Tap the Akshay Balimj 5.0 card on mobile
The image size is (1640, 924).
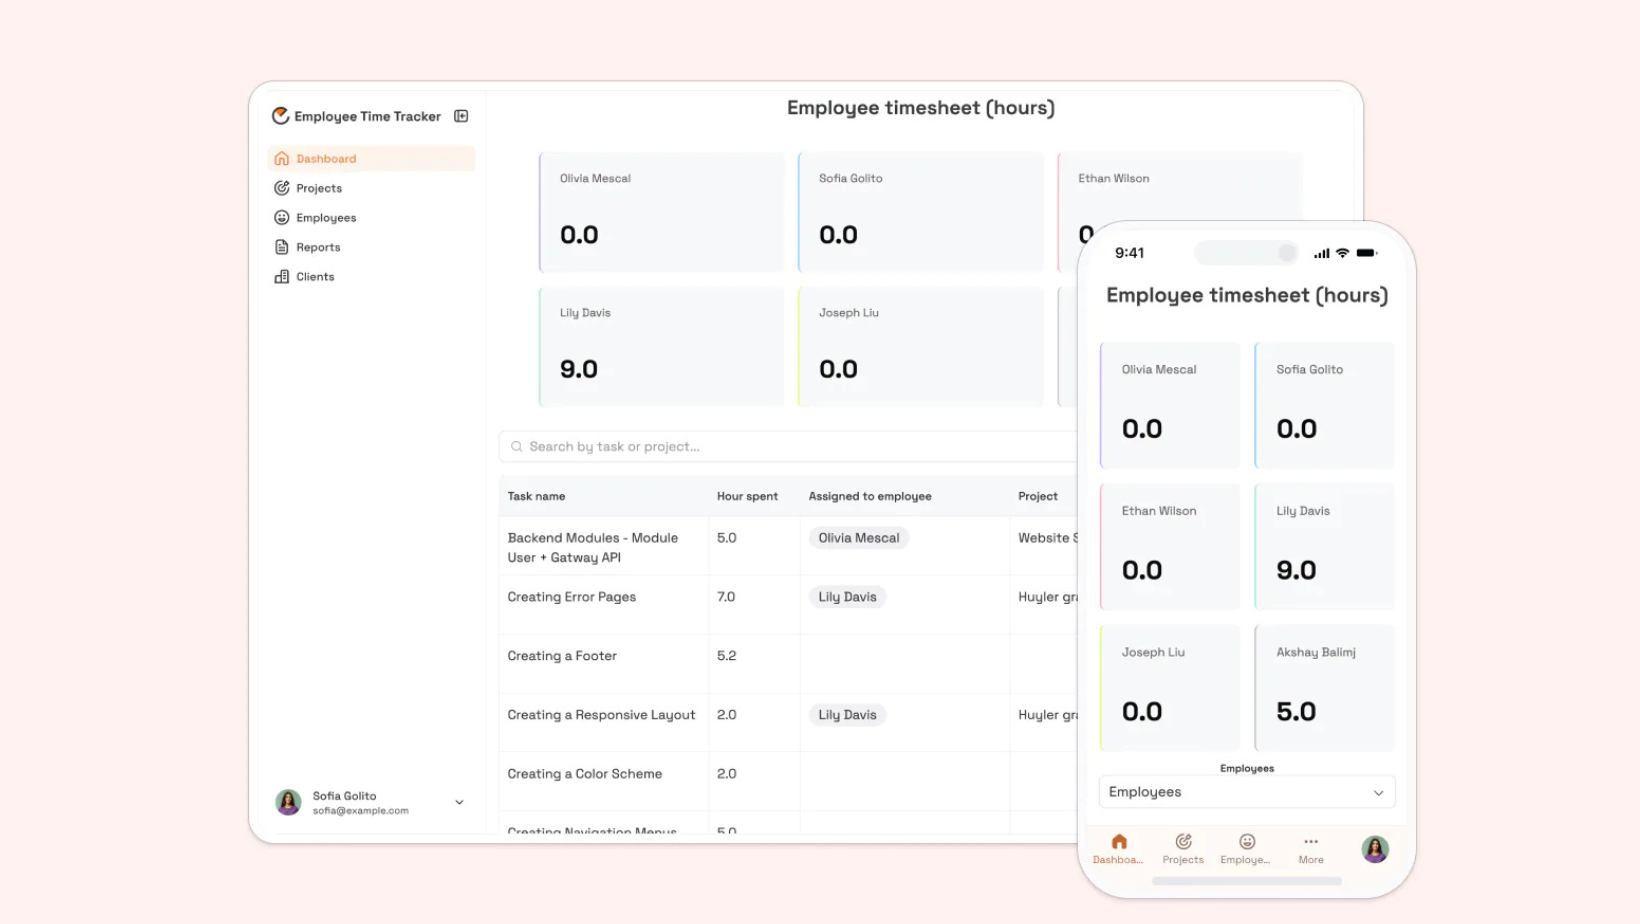(x=1324, y=688)
